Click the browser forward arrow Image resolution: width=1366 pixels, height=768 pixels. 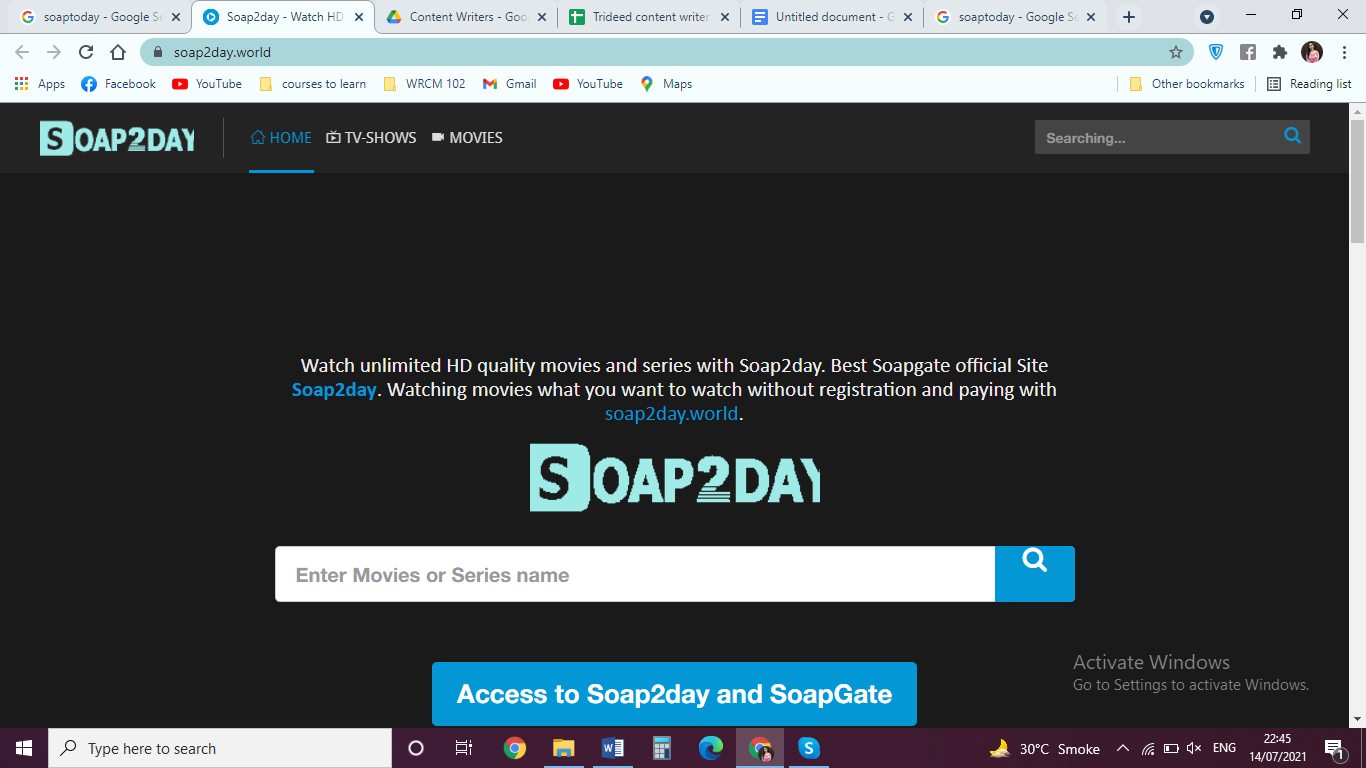[54, 52]
